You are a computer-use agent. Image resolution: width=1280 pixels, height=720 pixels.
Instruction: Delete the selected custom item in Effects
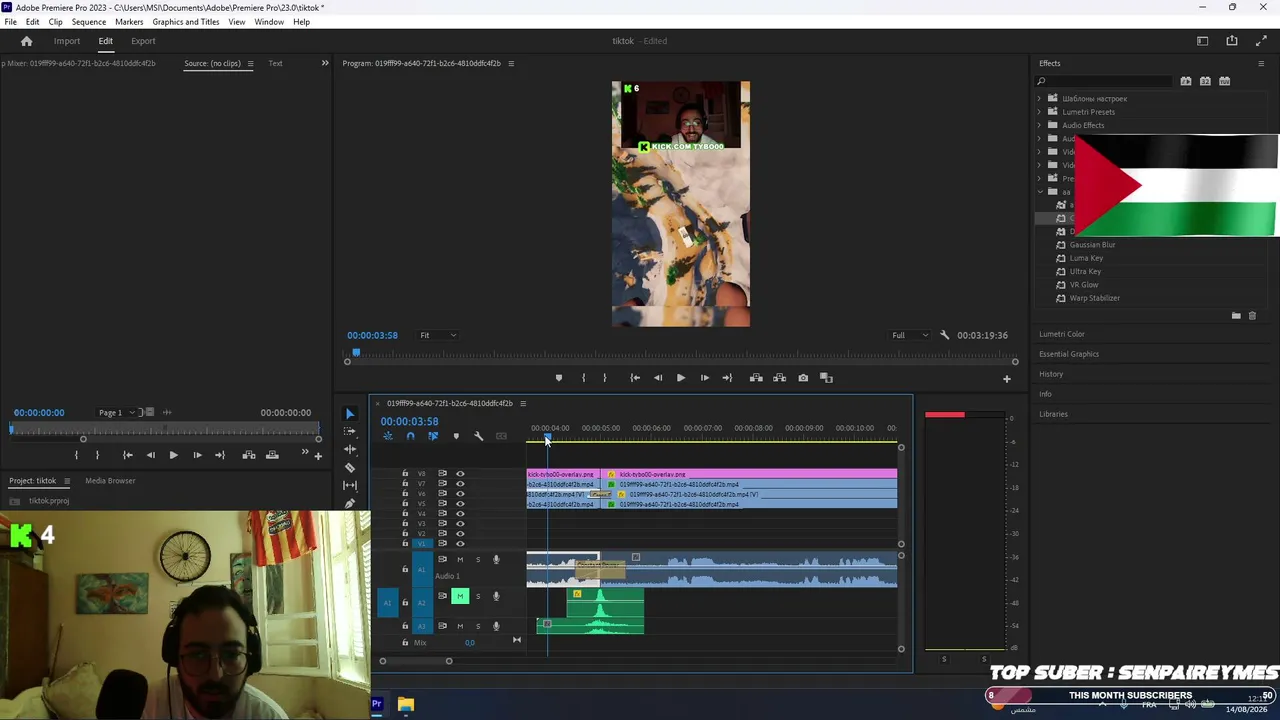(x=1252, y=316)
